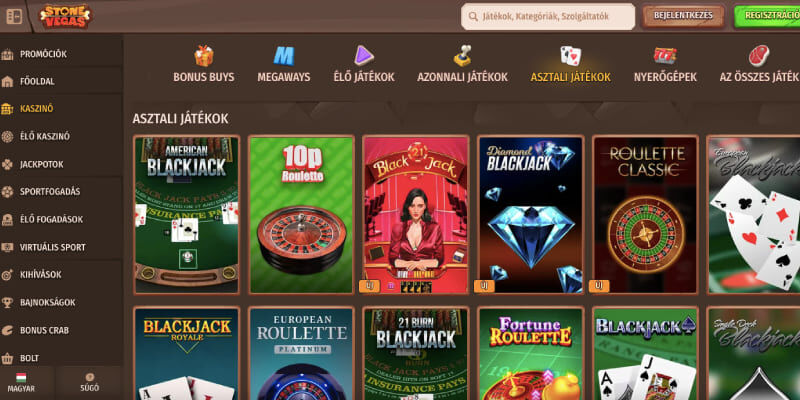Open Magyar language selector

tap(21, 383)
